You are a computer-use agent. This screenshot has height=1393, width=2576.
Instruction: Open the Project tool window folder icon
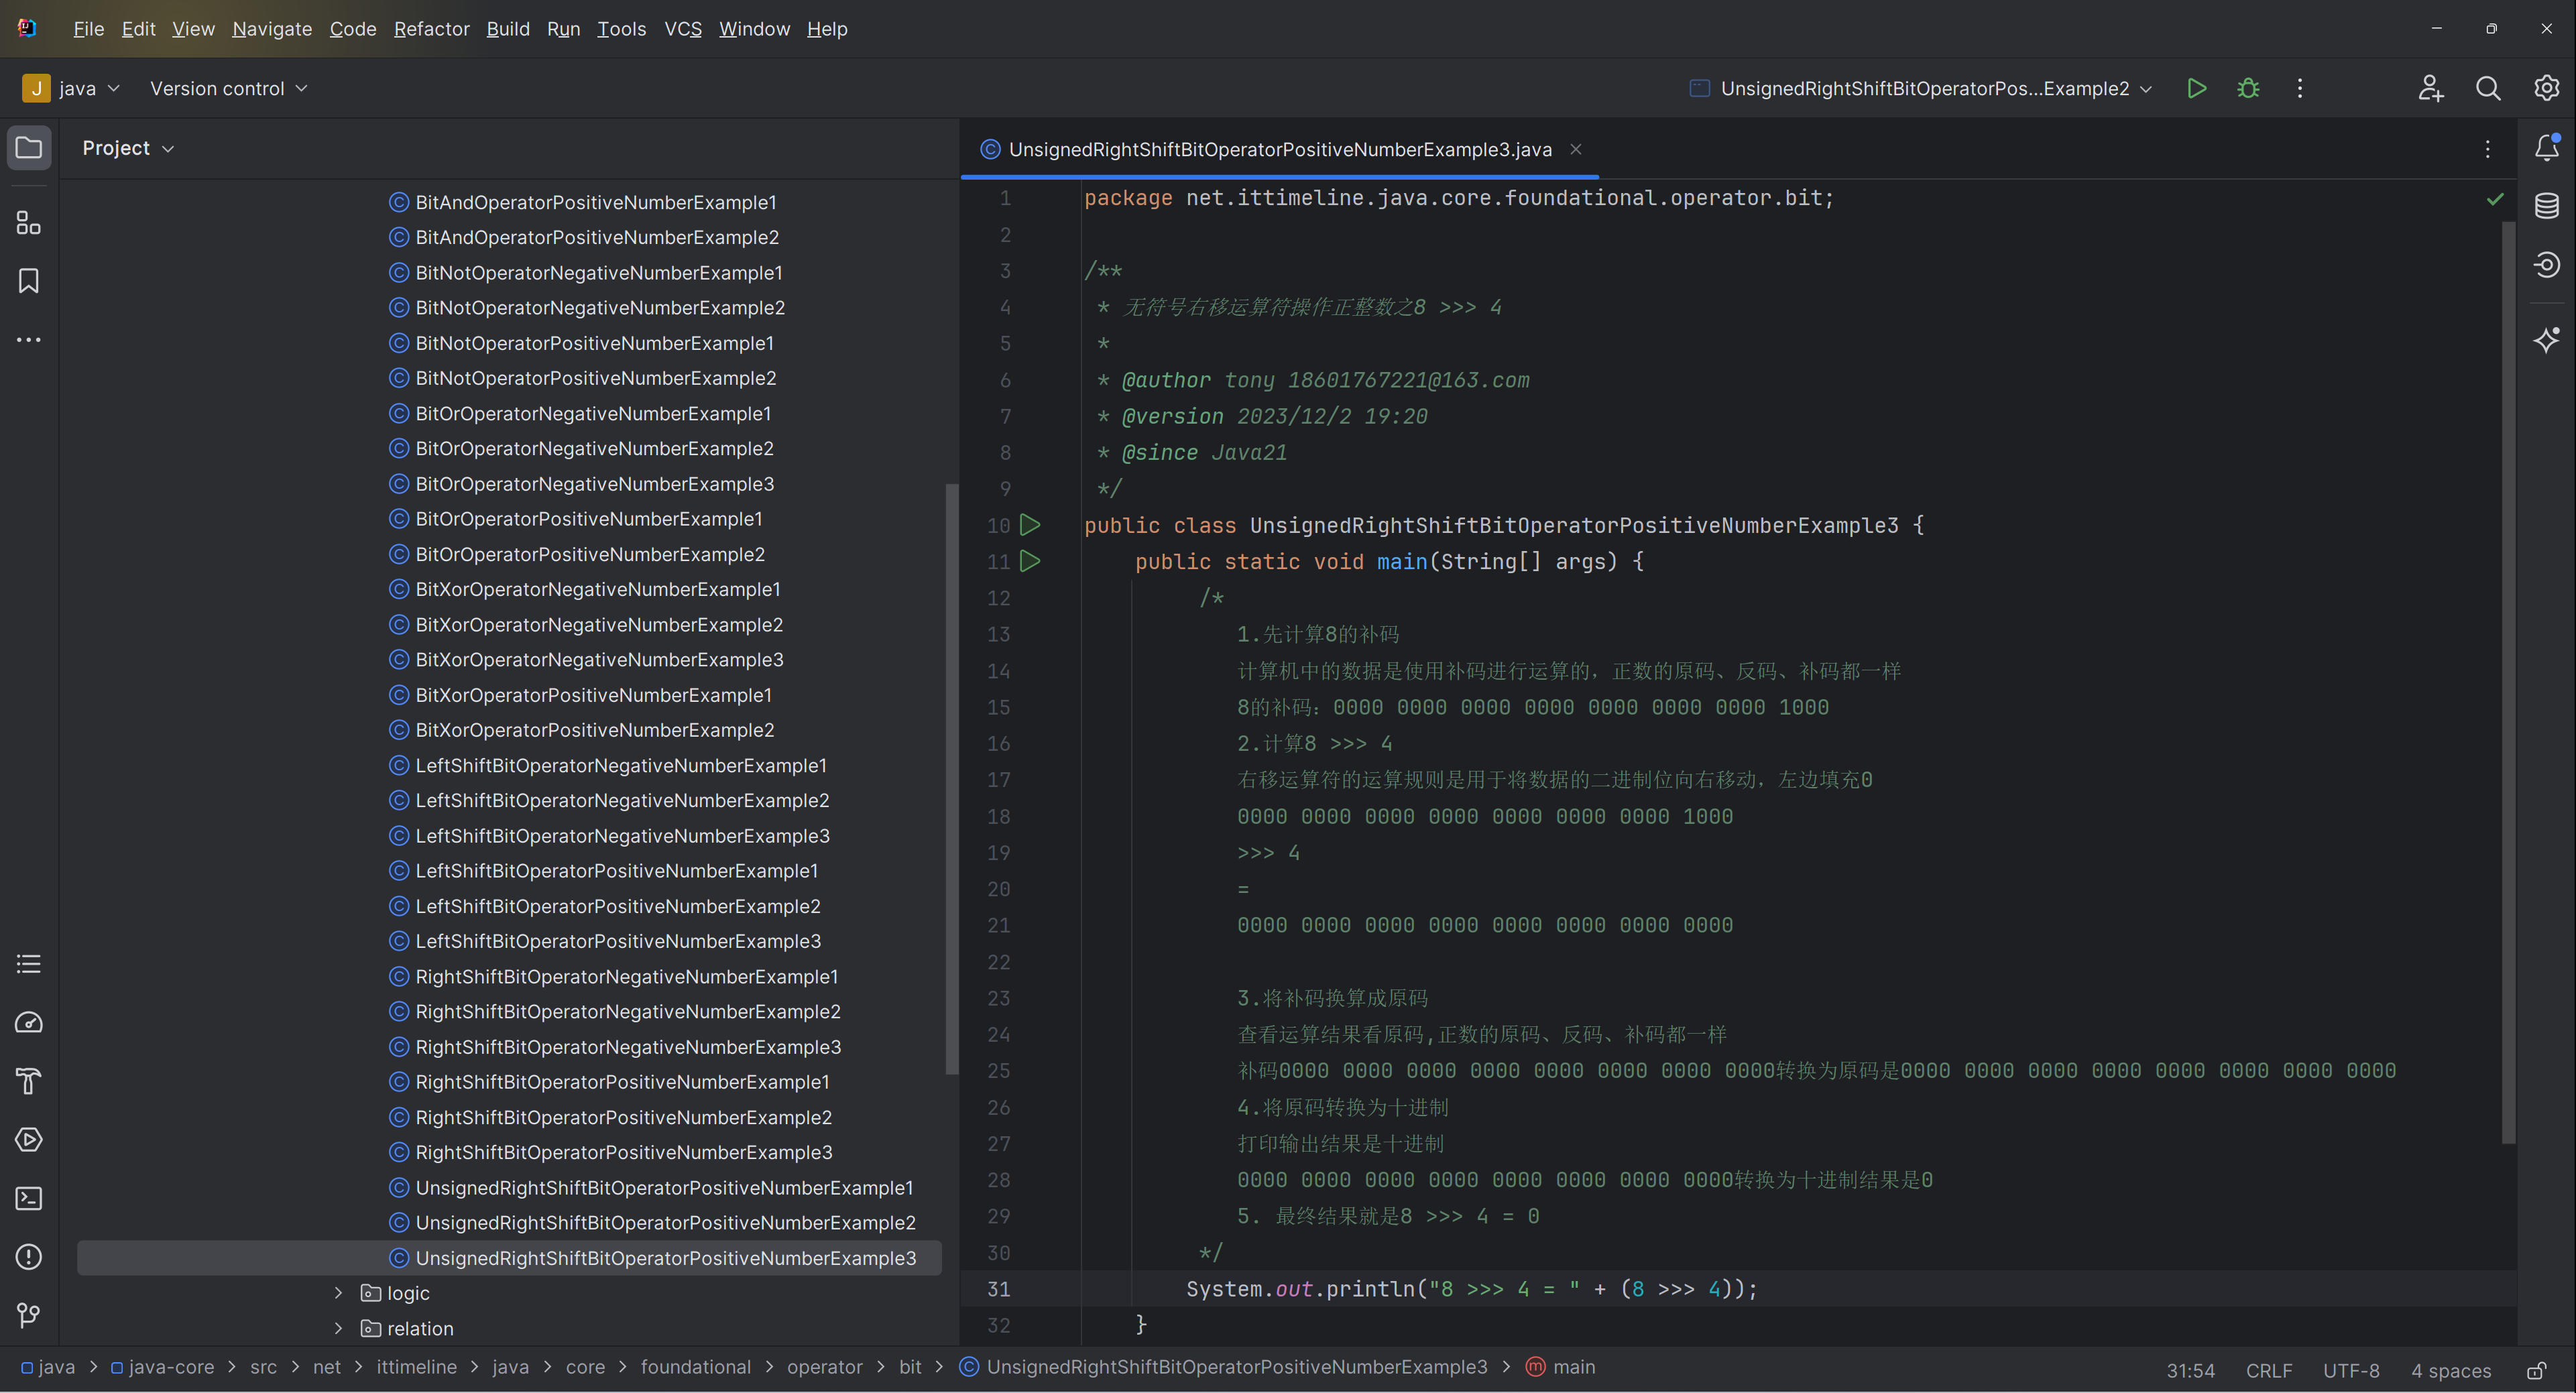point(29,148)
